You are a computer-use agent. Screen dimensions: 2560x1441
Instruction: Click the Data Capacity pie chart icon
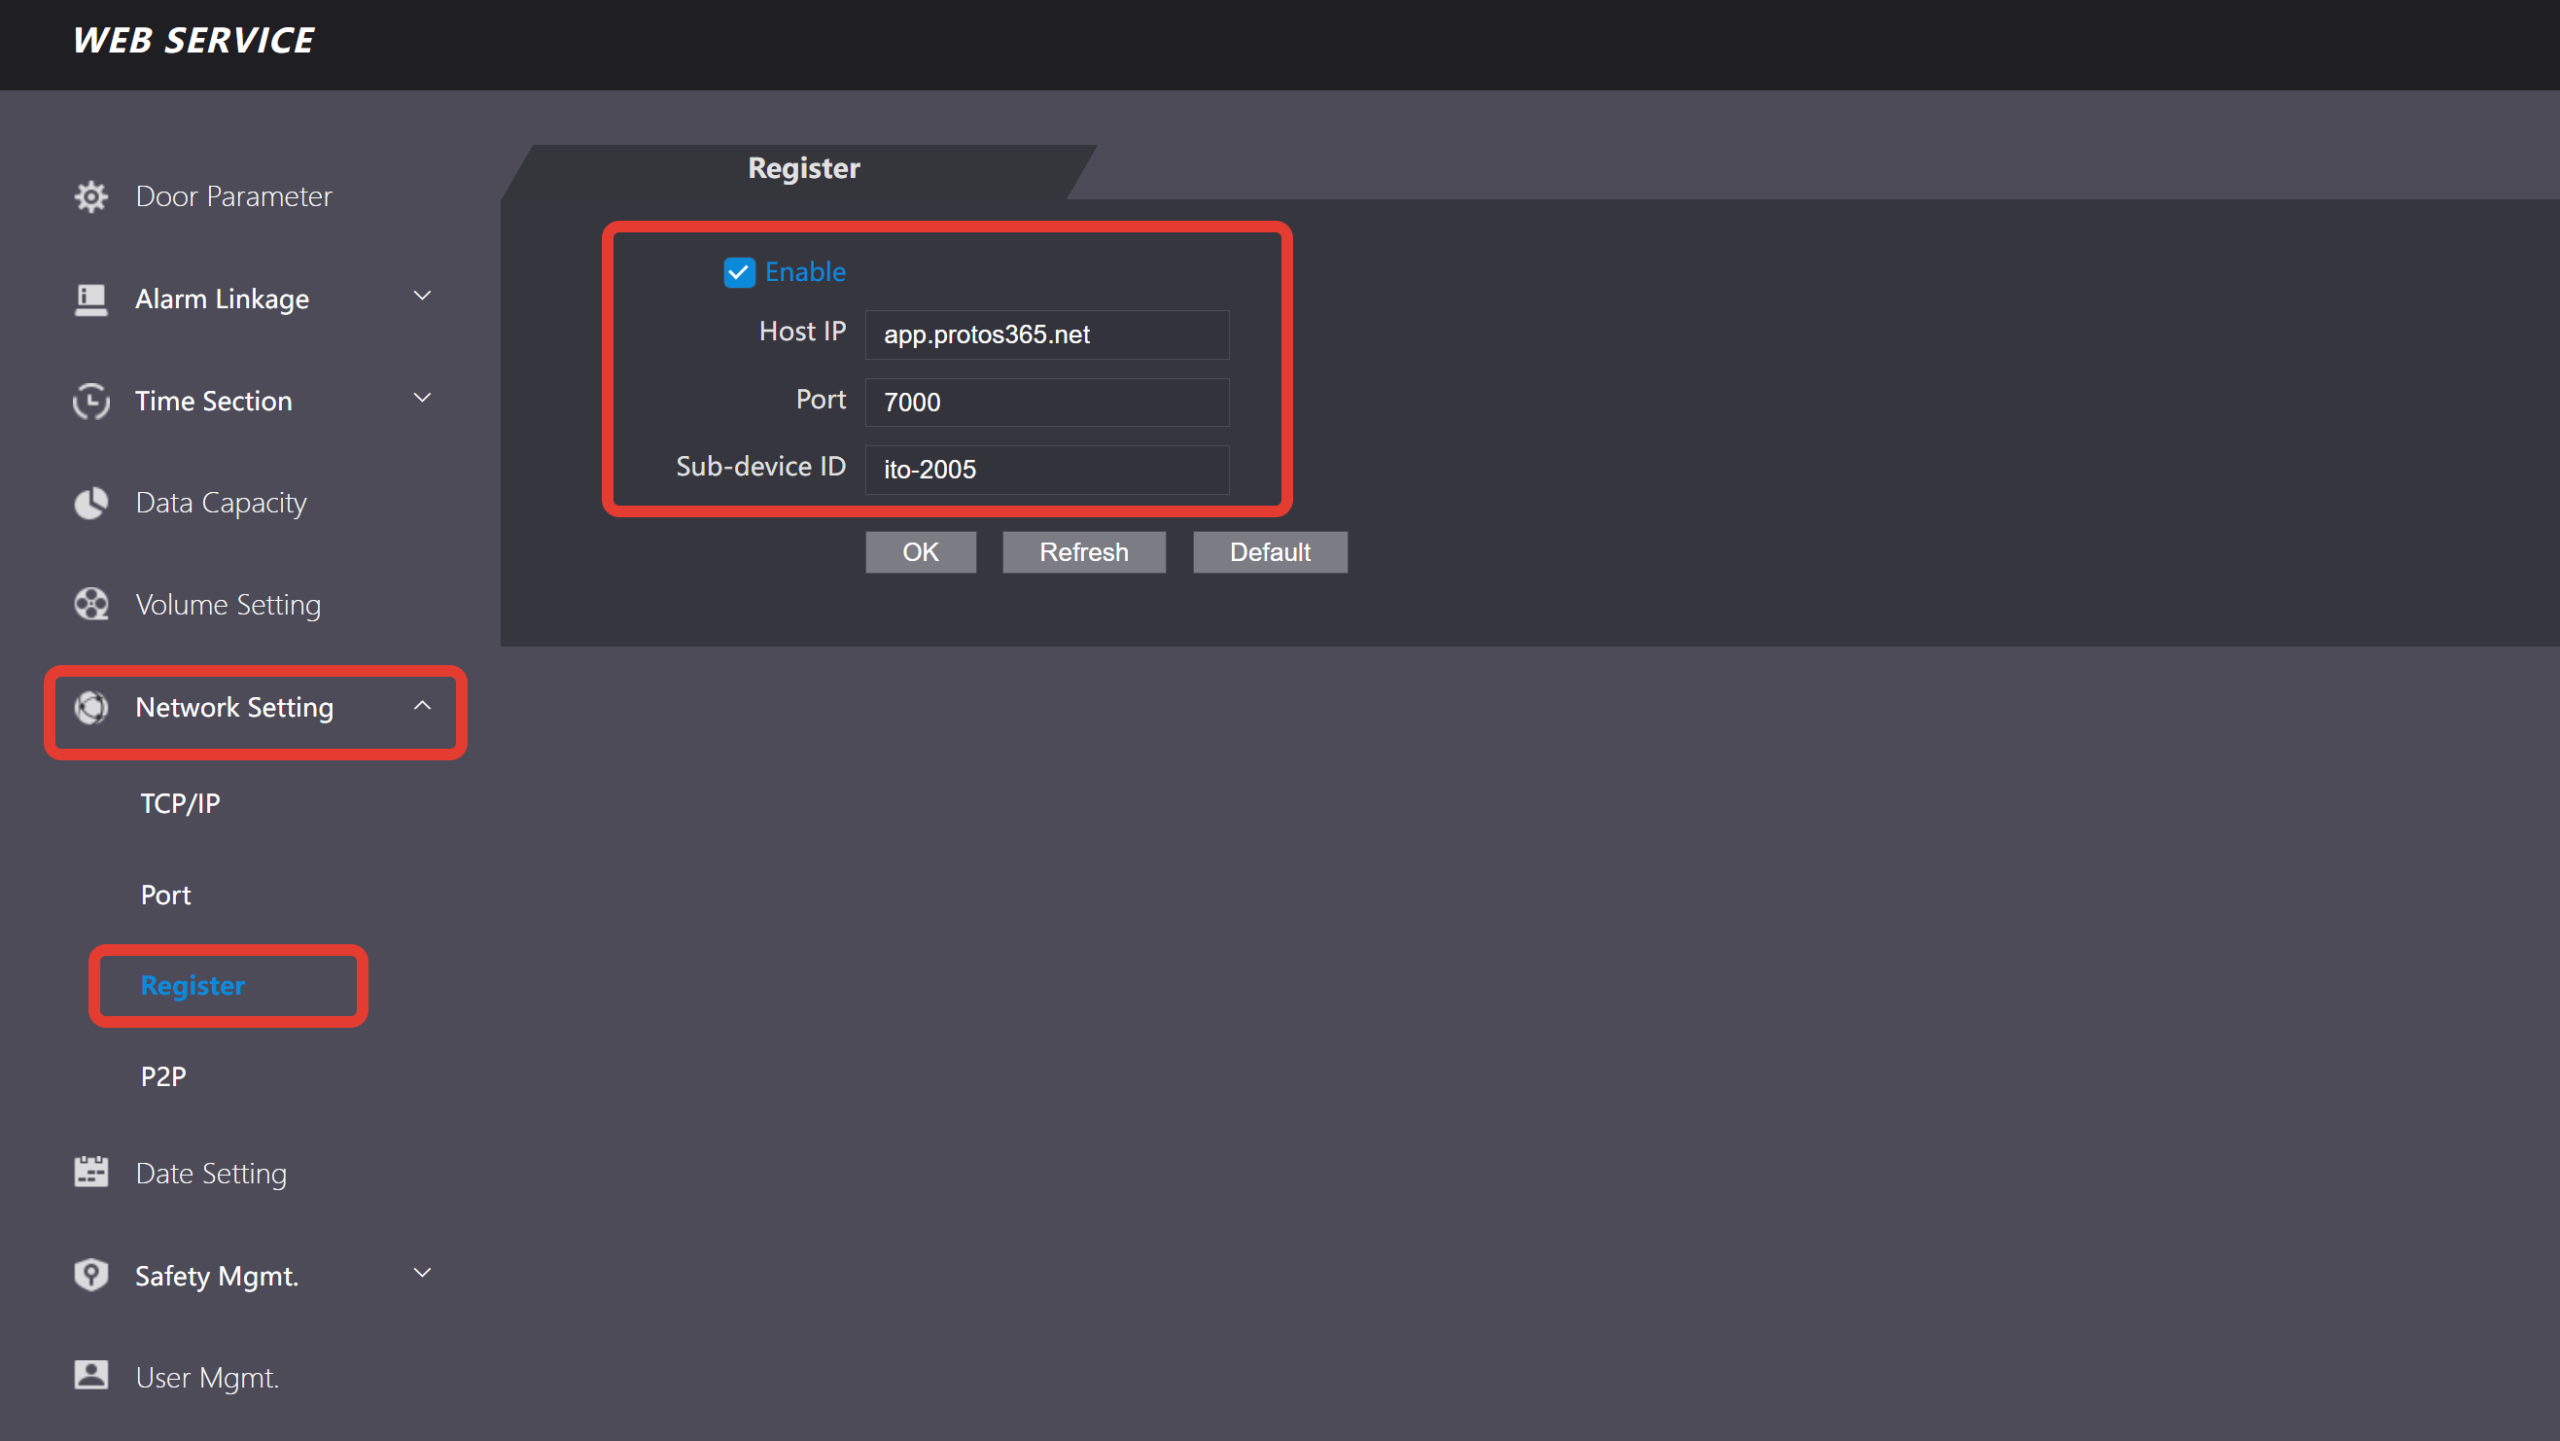pyautogui.click(x=91, y=503)
